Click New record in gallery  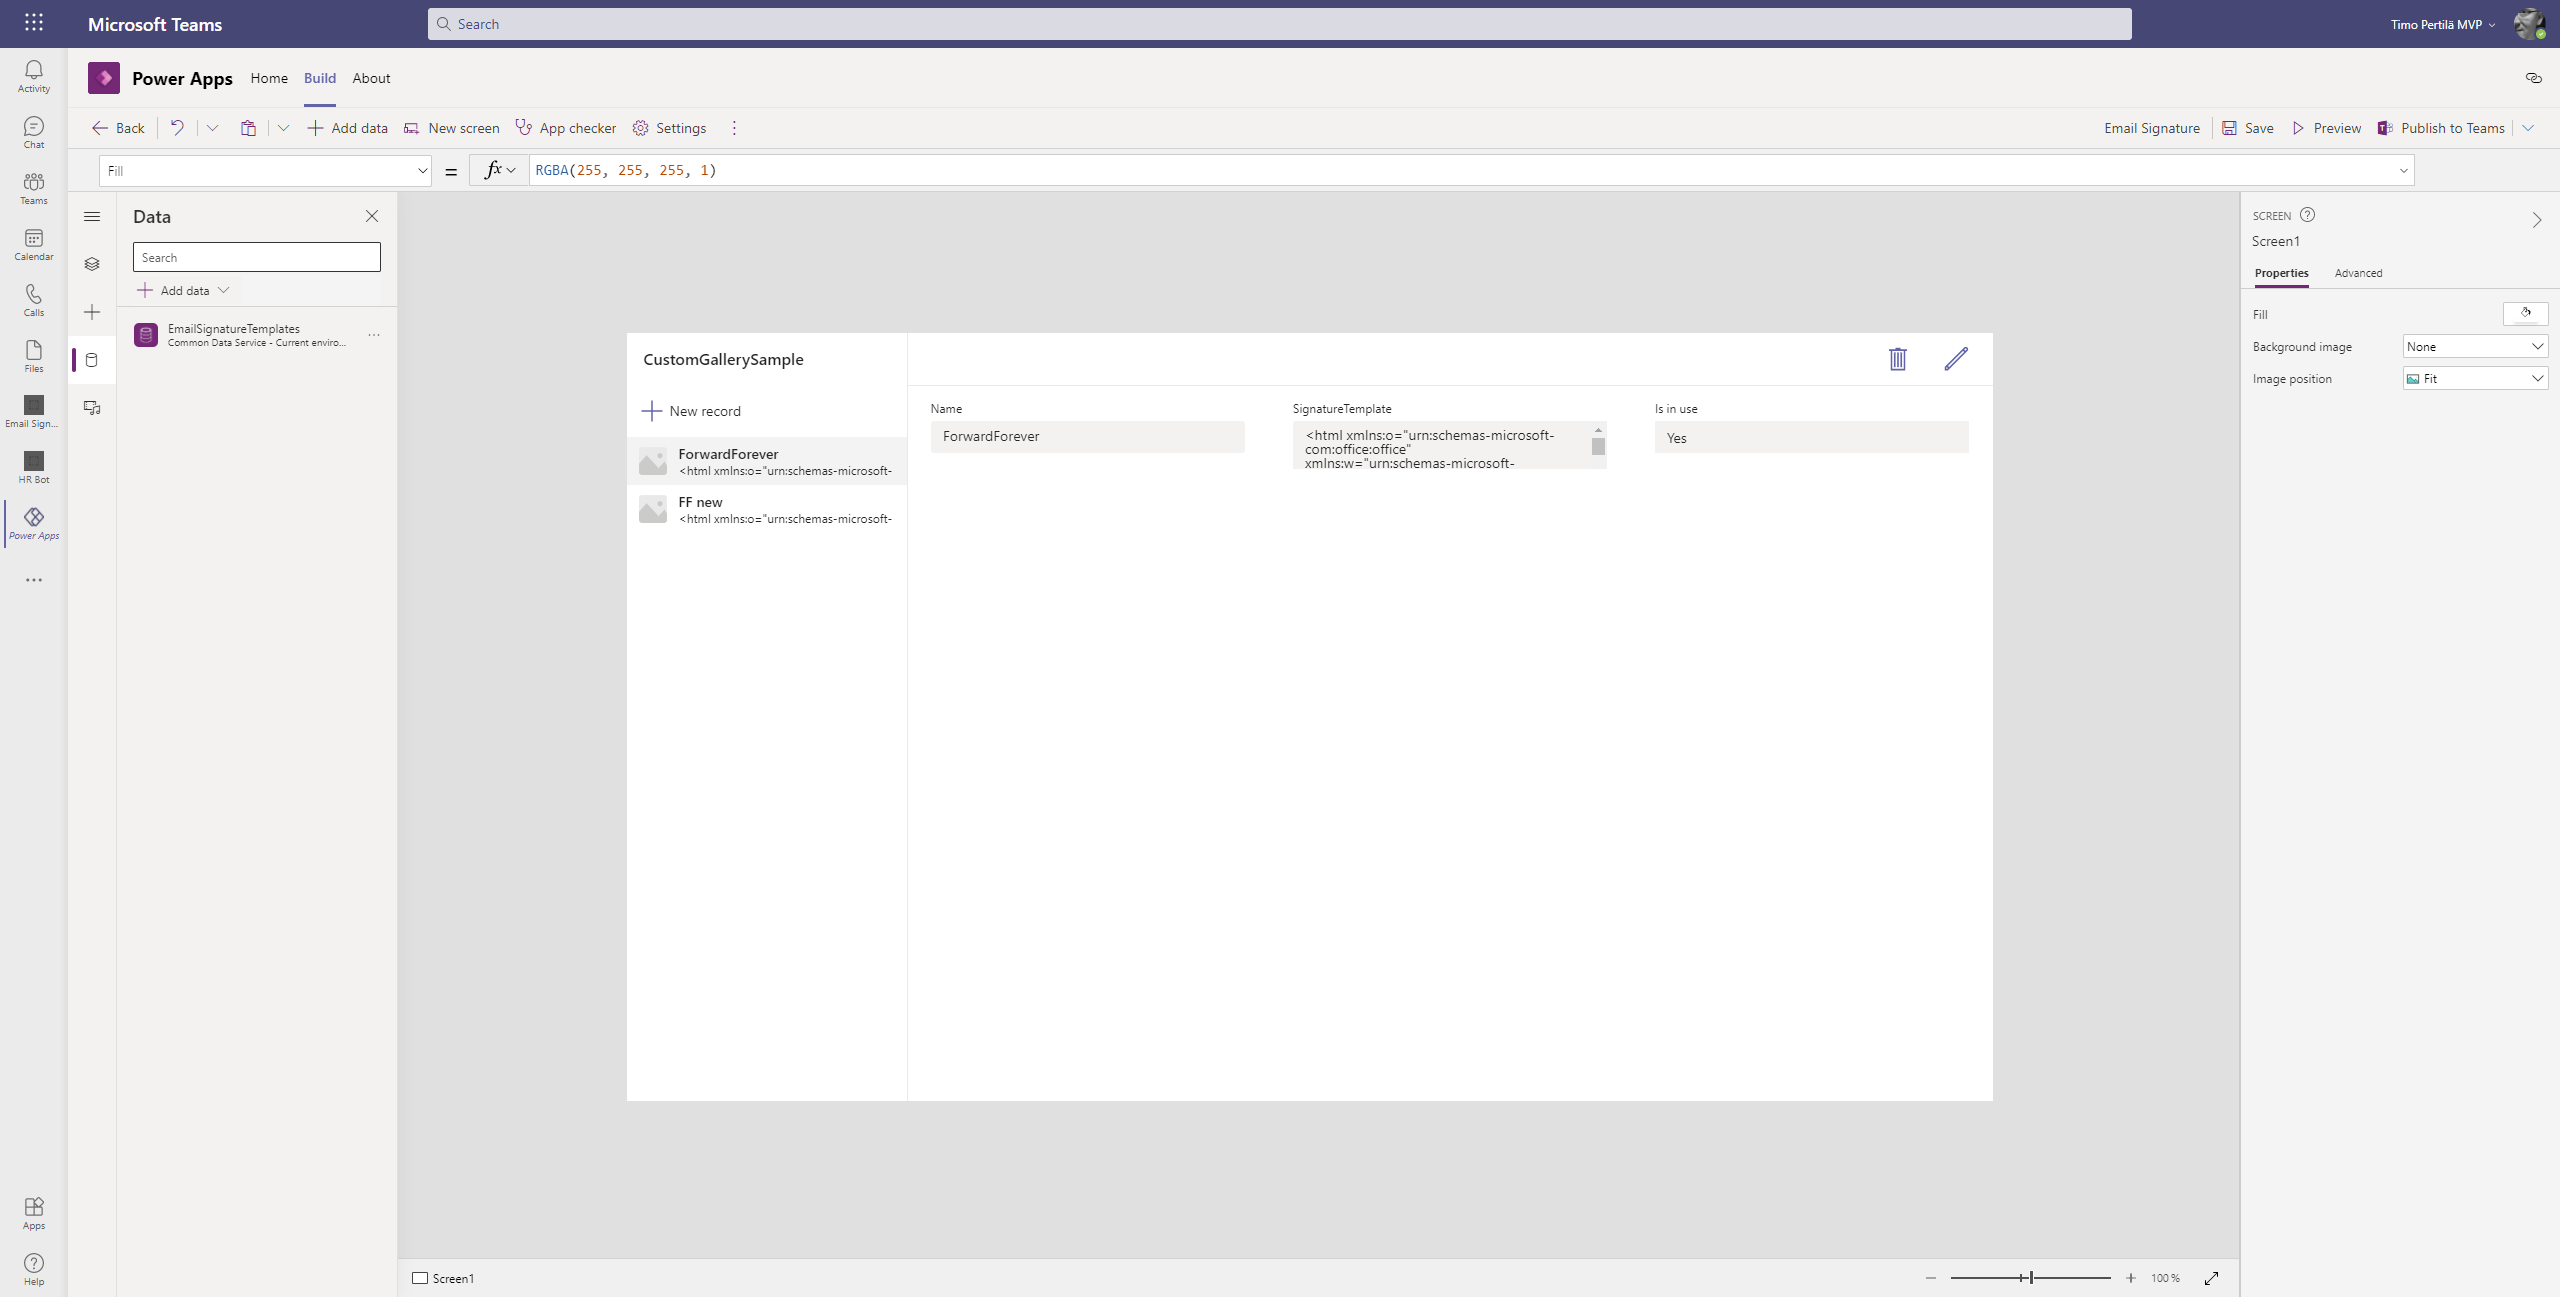[x=692, y=411]
